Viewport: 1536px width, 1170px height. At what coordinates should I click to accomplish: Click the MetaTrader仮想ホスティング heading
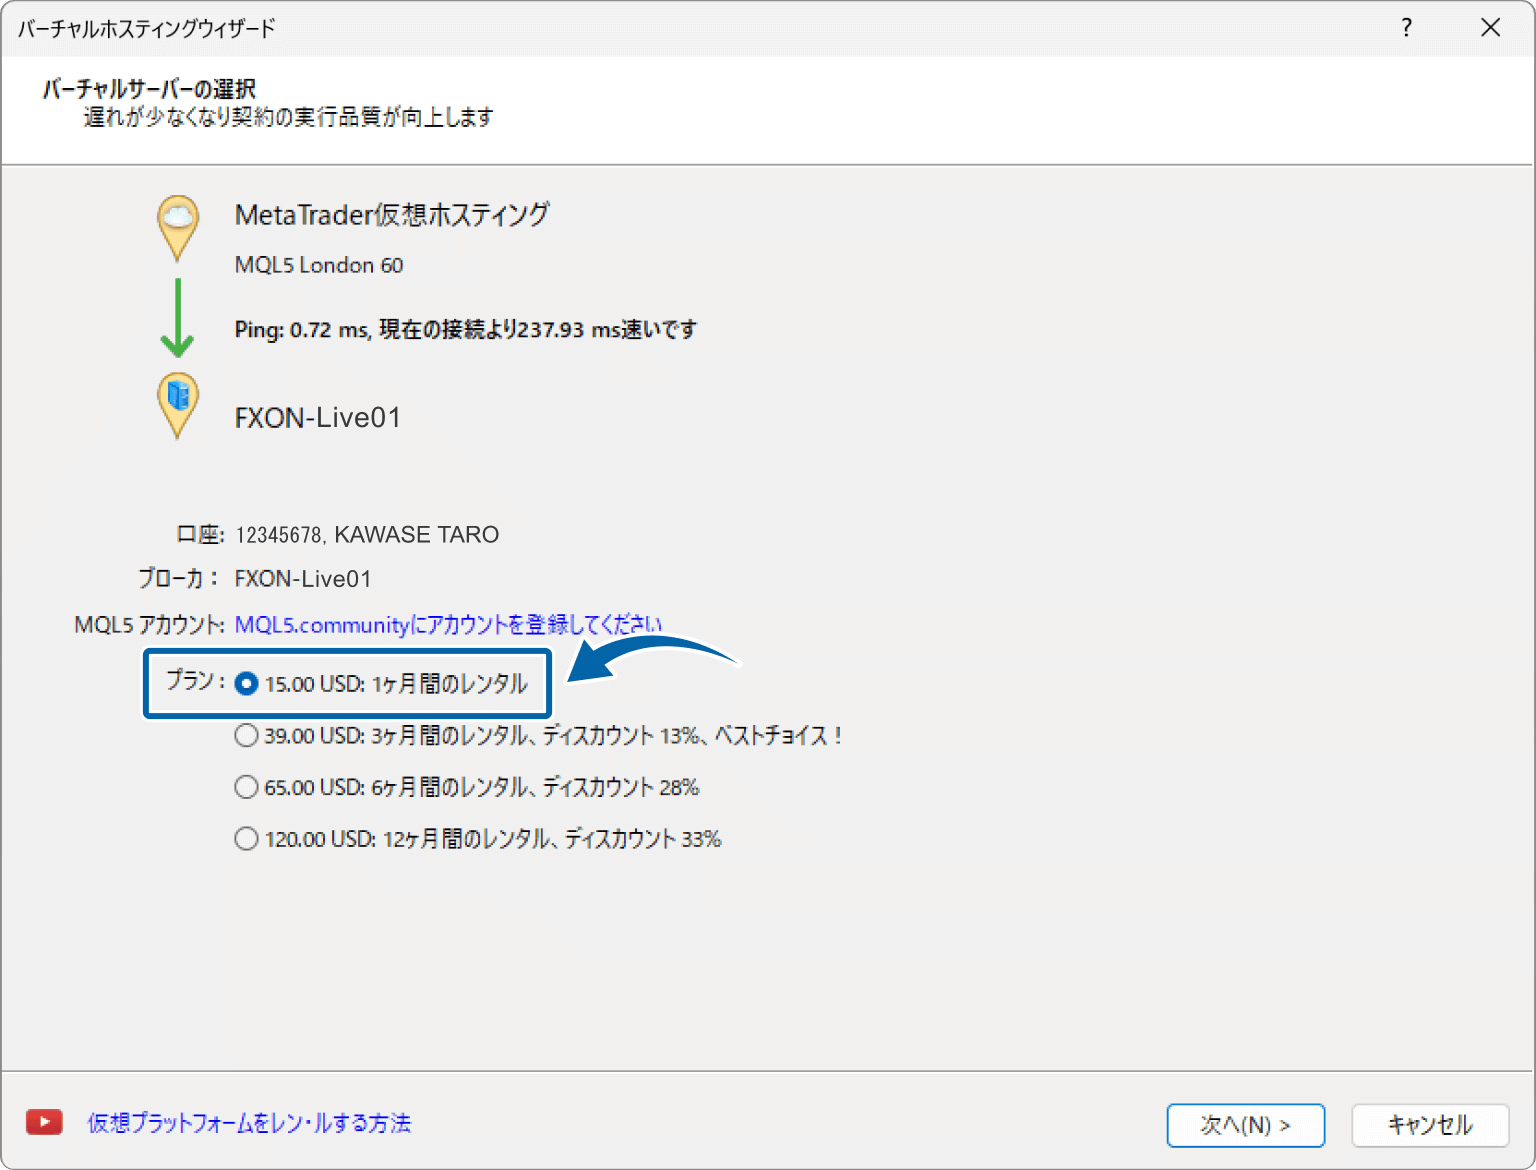coord(392,215)
